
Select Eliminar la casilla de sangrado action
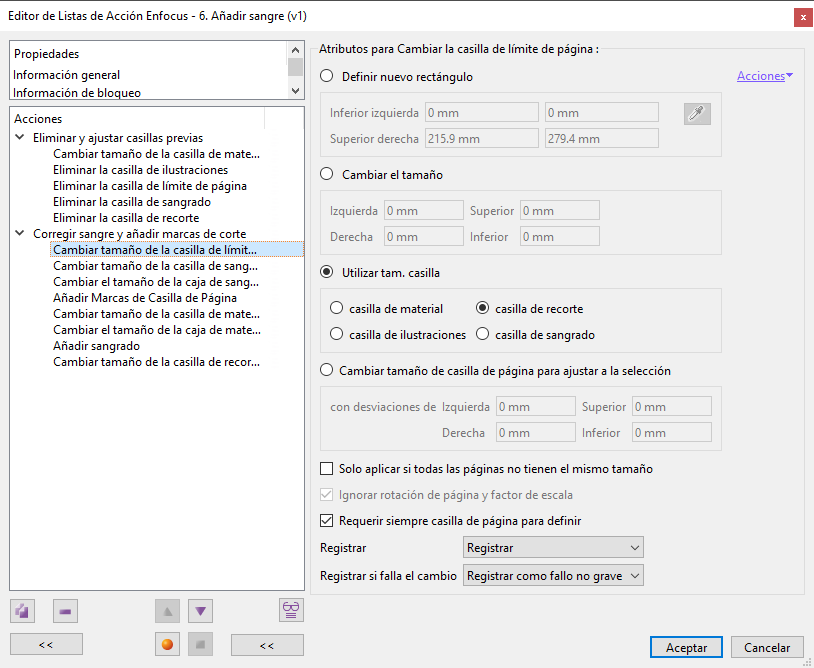[x=132, y=202]
